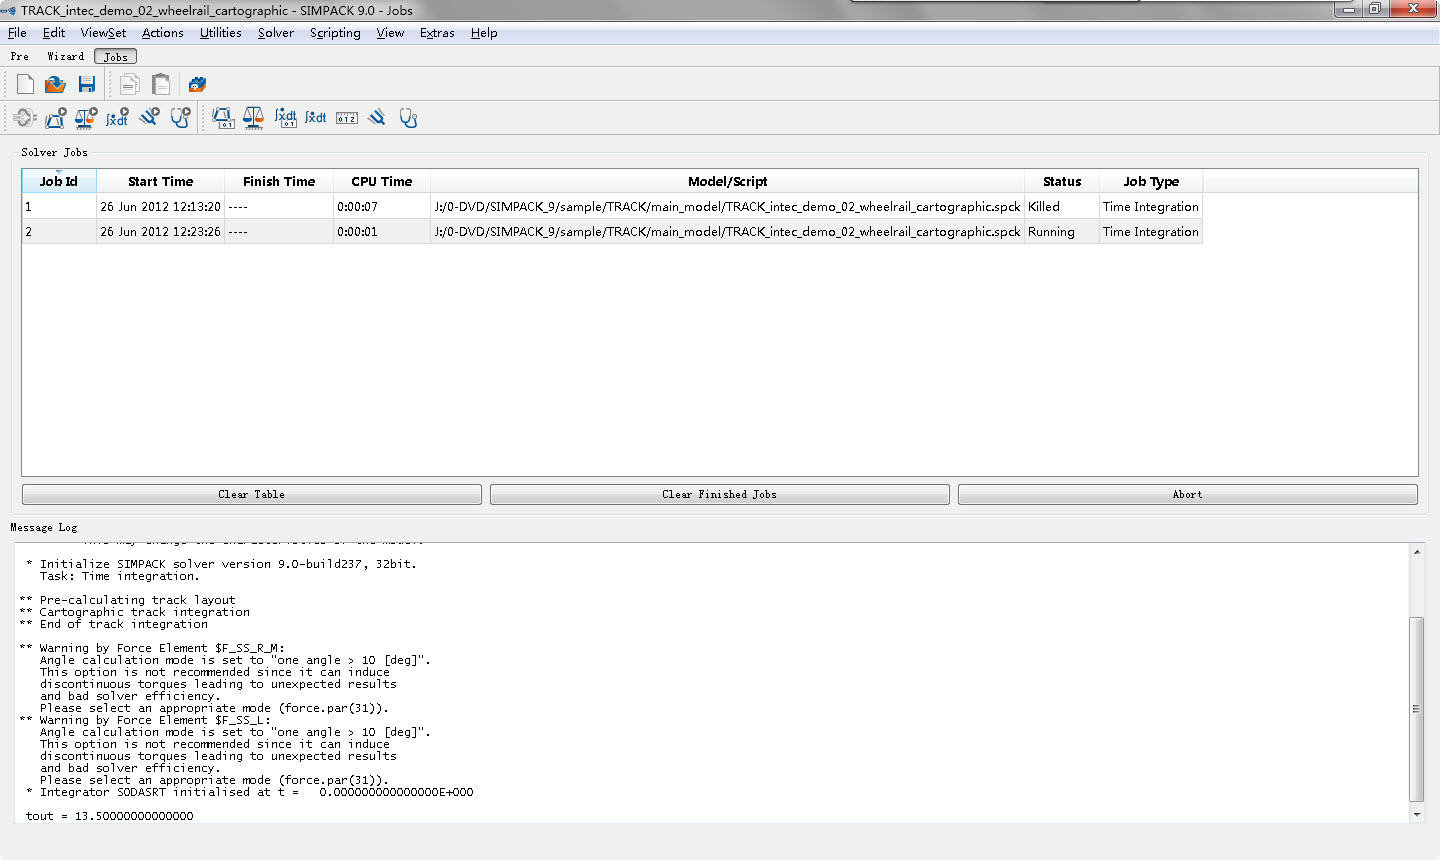The height and width of the screenshot is (860, 1440).
Task: Run online static equilibrium scales icon with play badge
Action: click(87, 118)
